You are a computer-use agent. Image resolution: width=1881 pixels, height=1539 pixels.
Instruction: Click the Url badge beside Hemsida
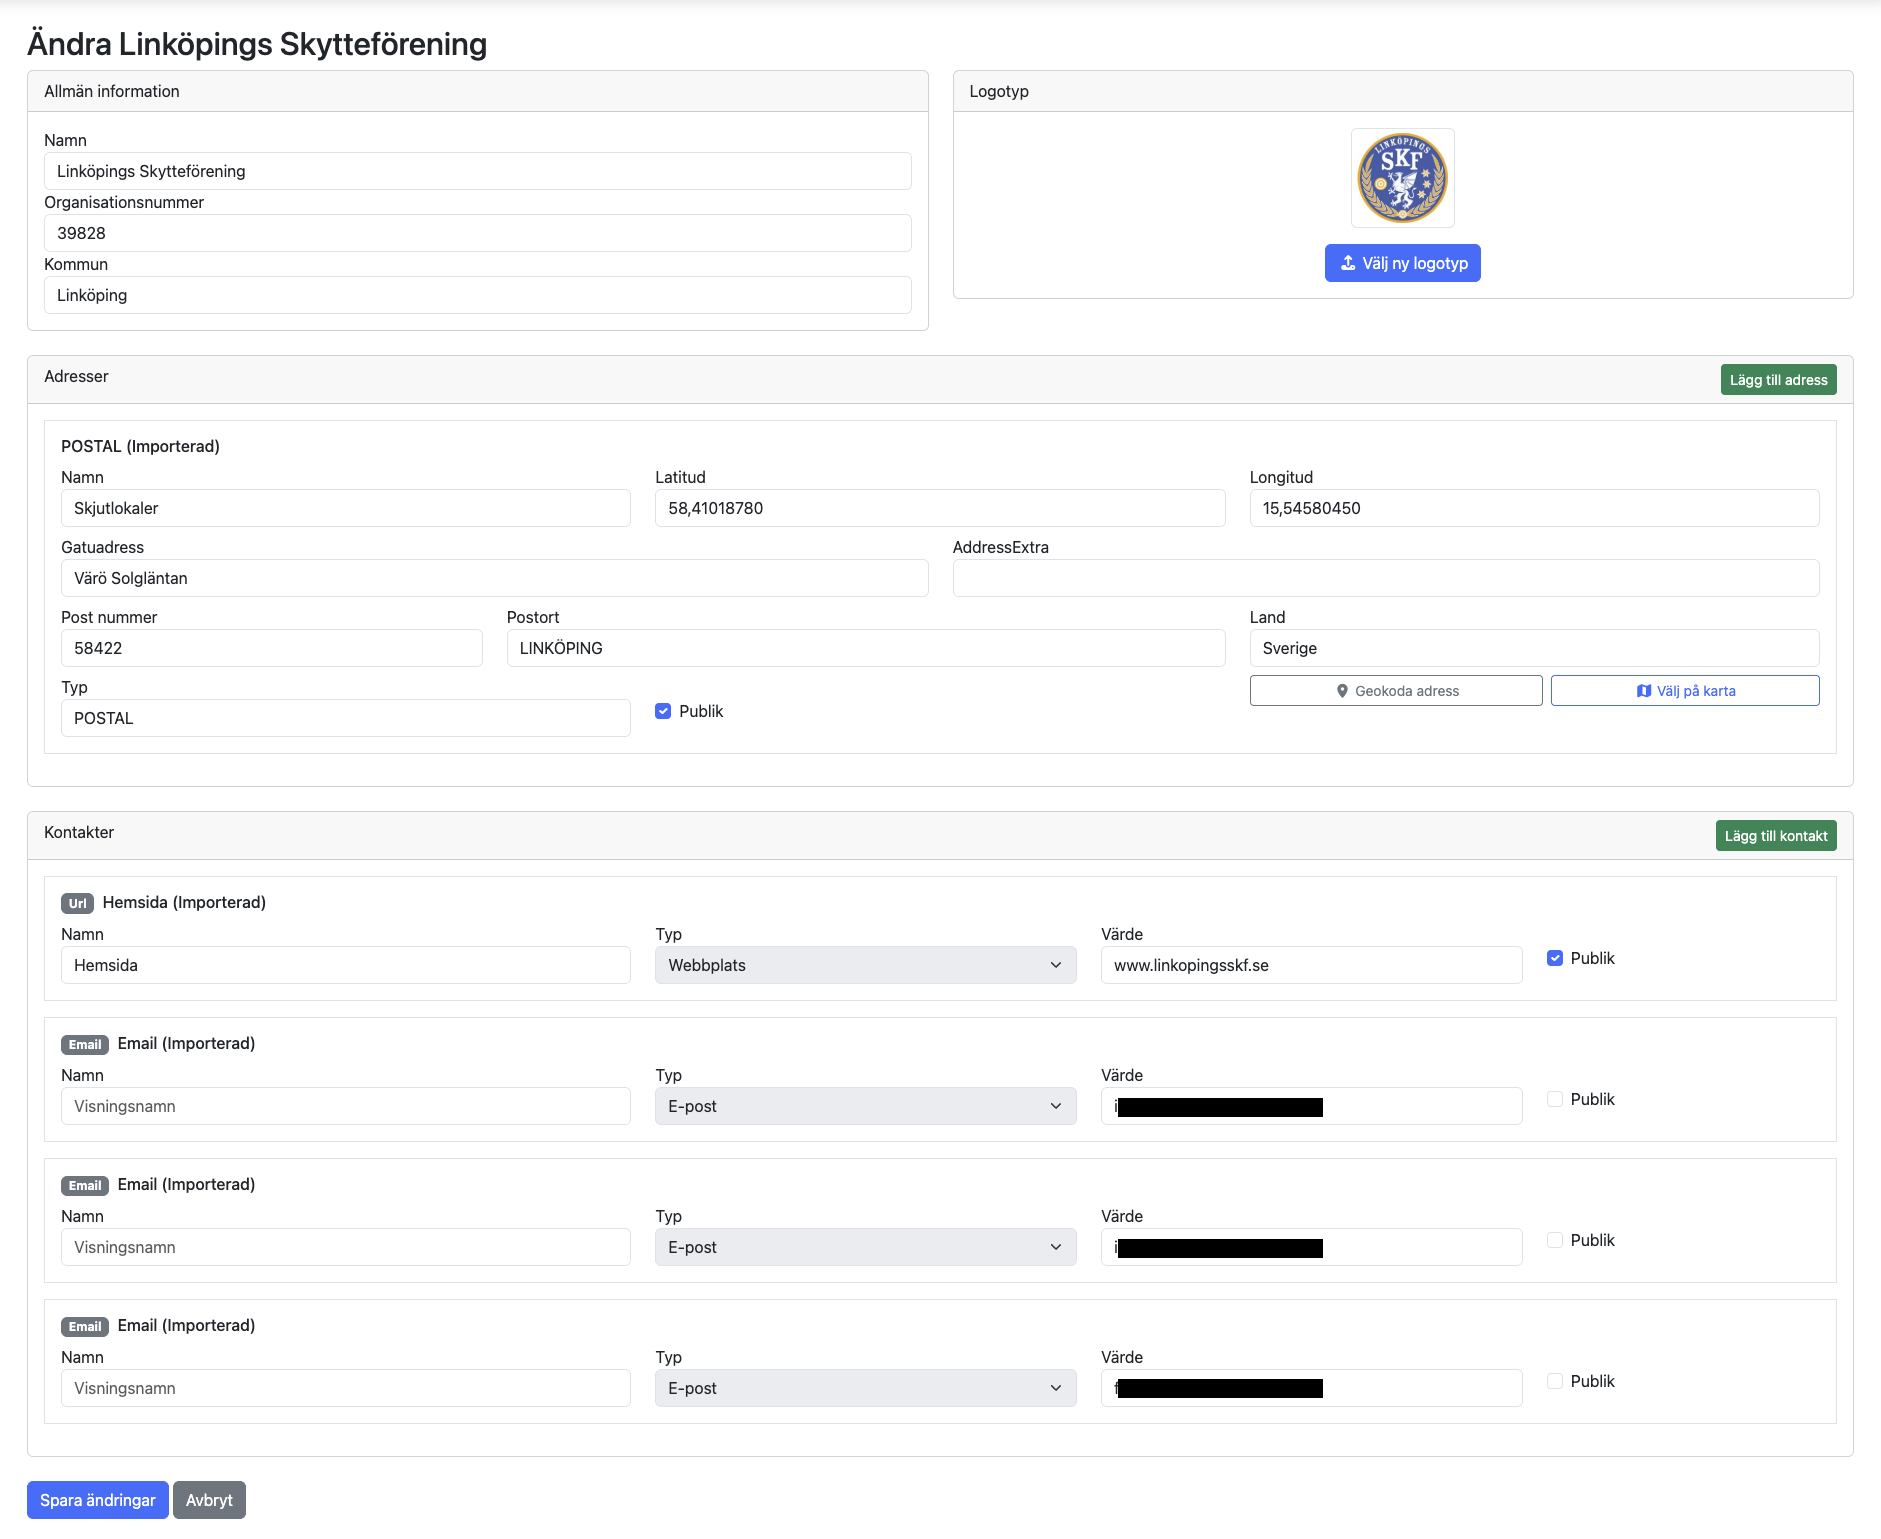tap(77, 903)
